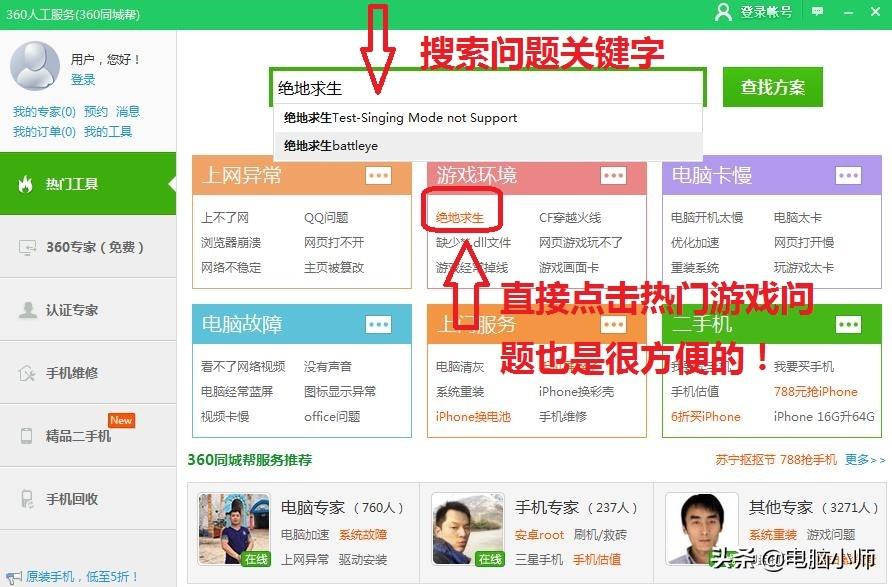Click 玩游戏太卡 item

[804, 268]
